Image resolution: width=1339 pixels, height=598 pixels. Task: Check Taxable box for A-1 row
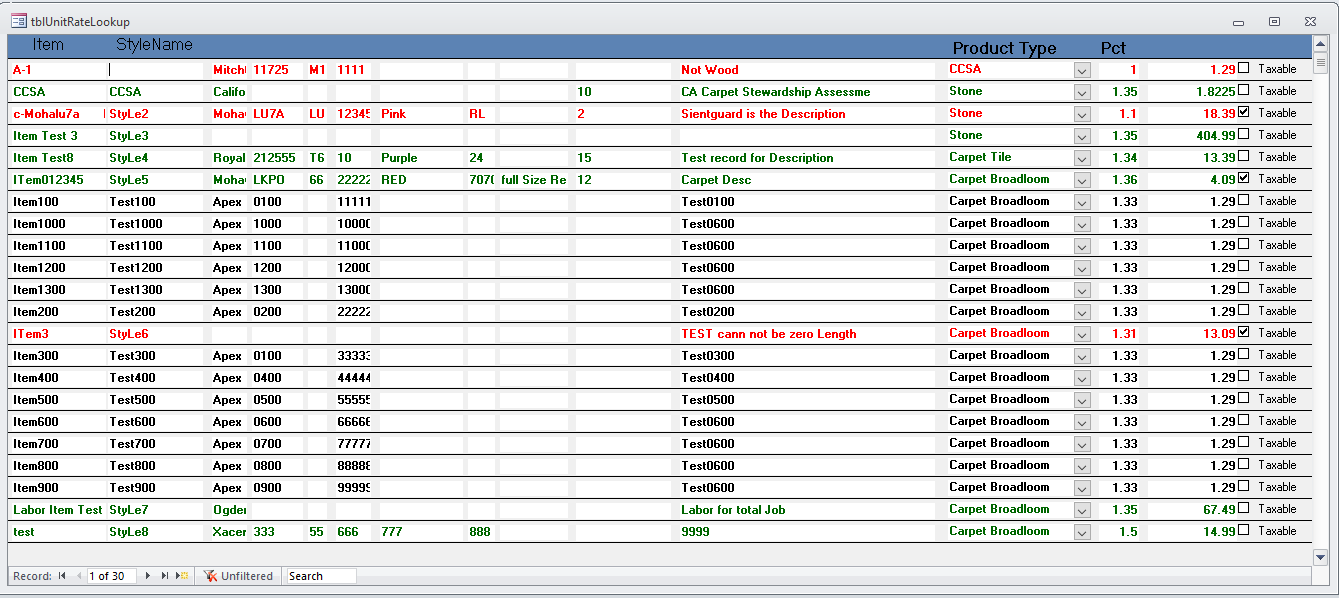(x=1244, y=69)
